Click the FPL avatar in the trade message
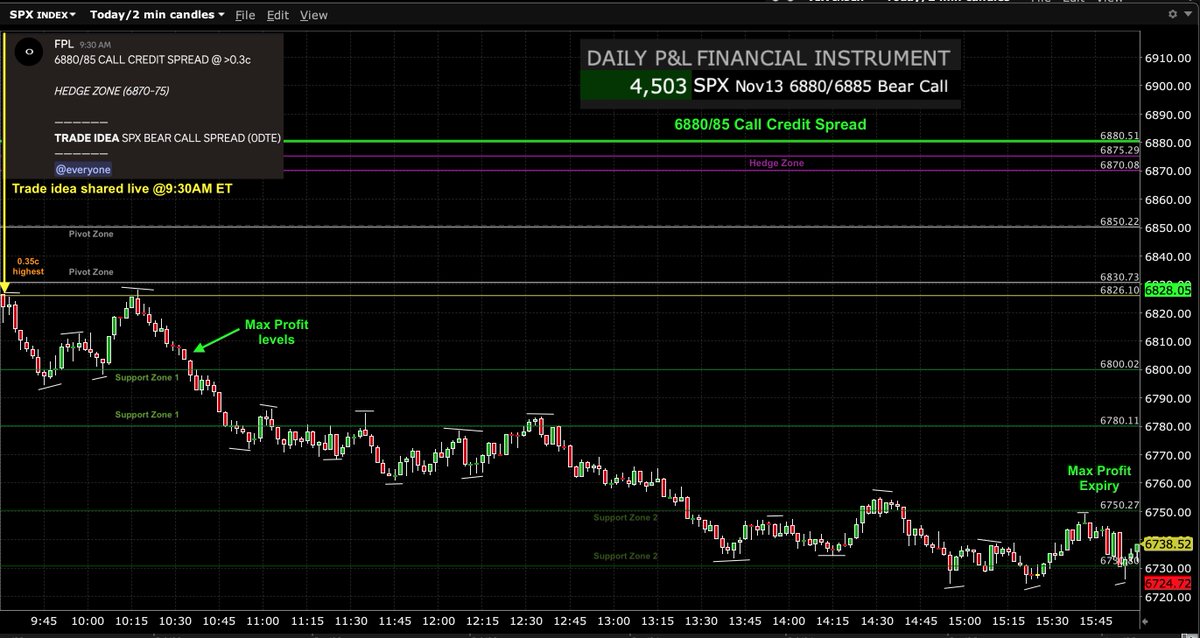Image resolution: width=1200 pixels, height=638 pixels. [28, 51]
